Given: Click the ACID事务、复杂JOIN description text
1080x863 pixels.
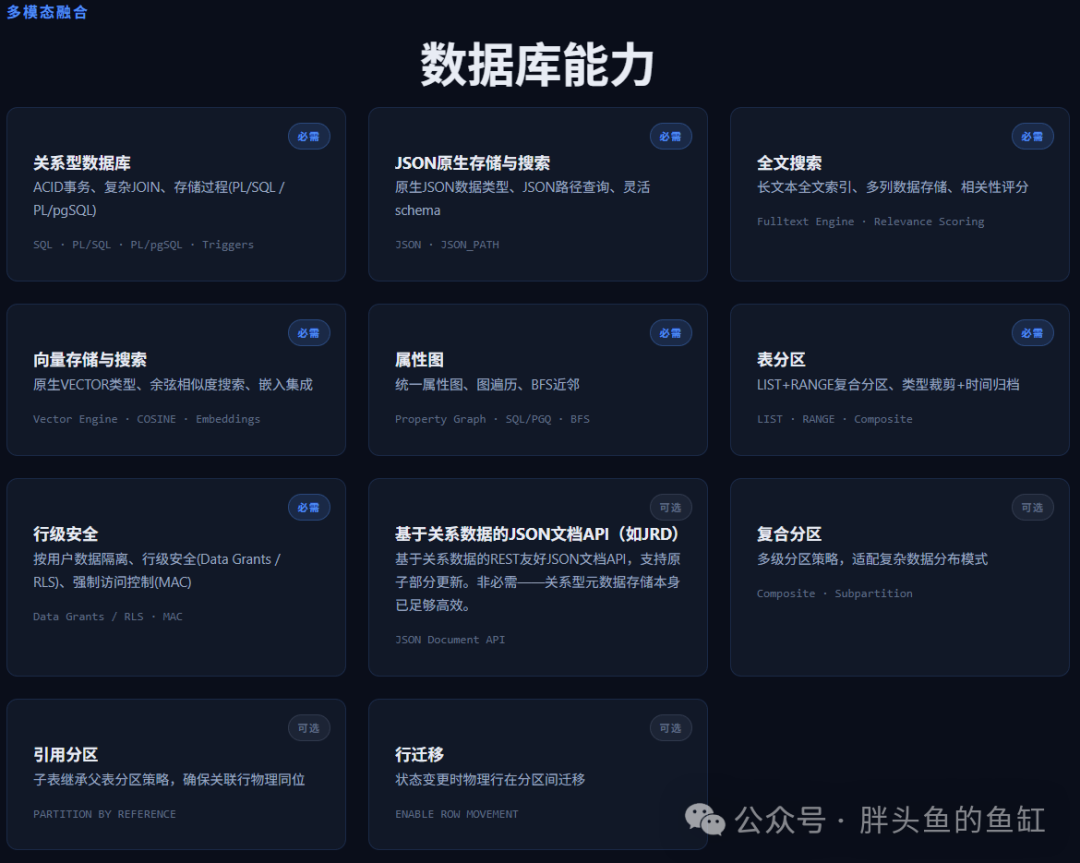Looking at the screenshot, I should [159, 198].
